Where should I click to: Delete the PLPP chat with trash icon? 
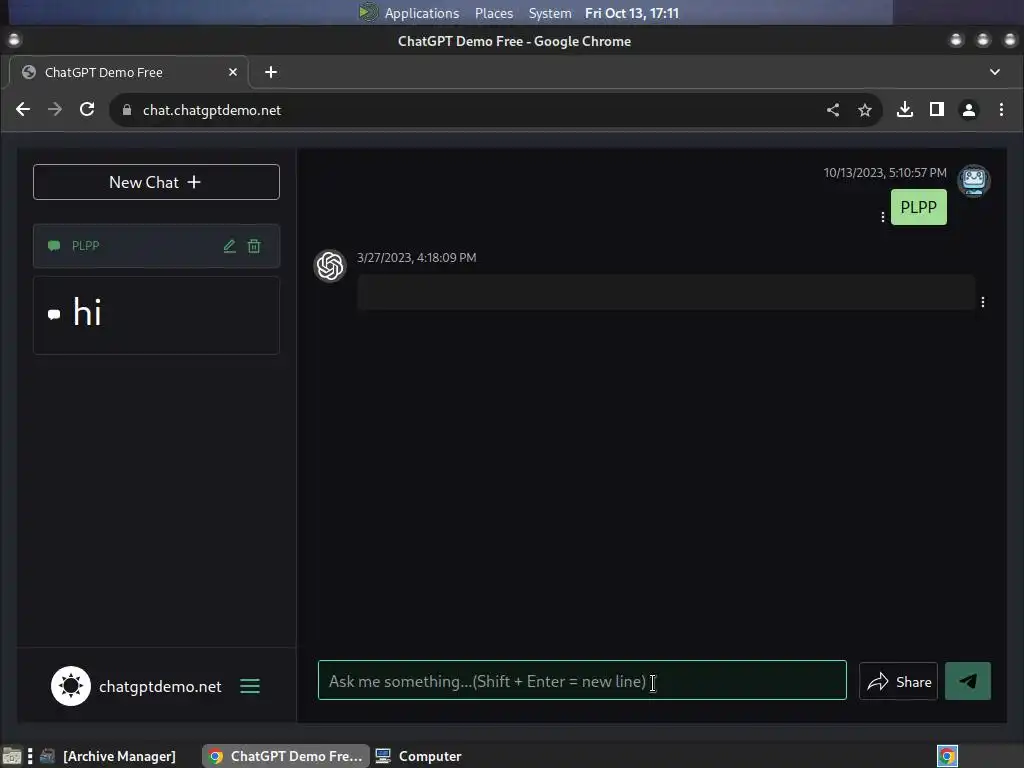tap(254, 246)
